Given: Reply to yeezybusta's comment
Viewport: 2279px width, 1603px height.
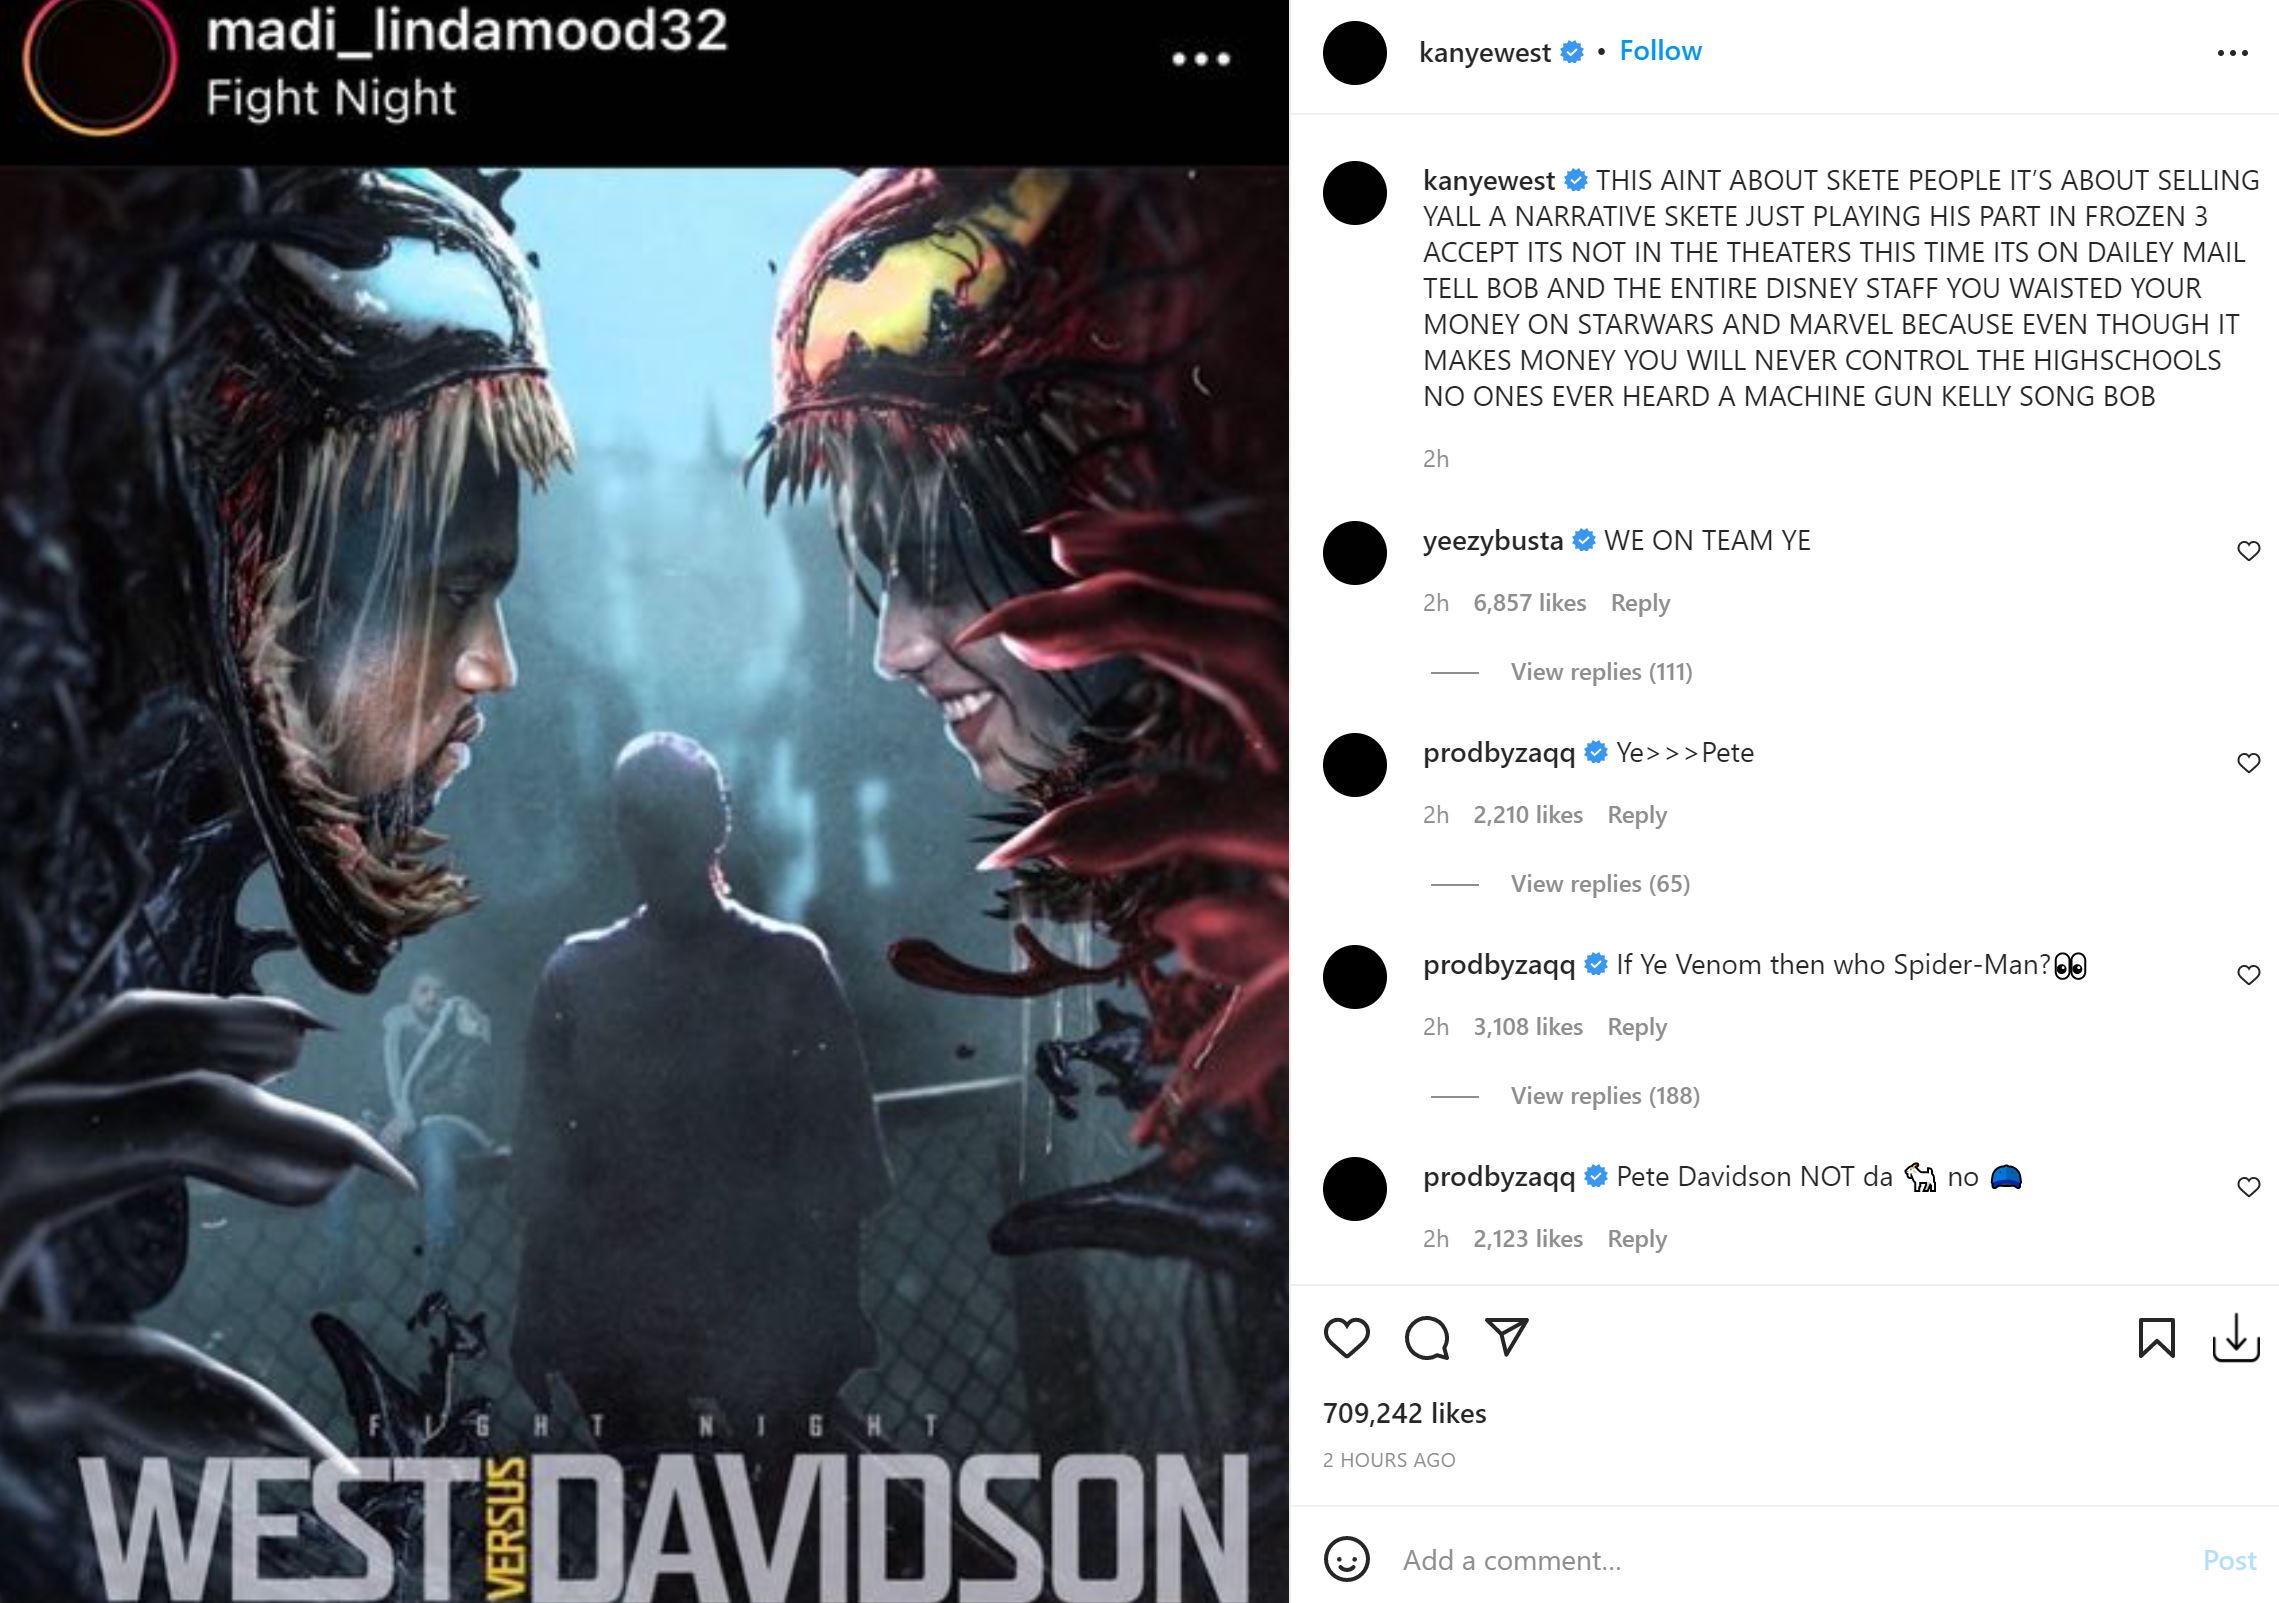Looking at the screenshot, I should pos(1640,603).
